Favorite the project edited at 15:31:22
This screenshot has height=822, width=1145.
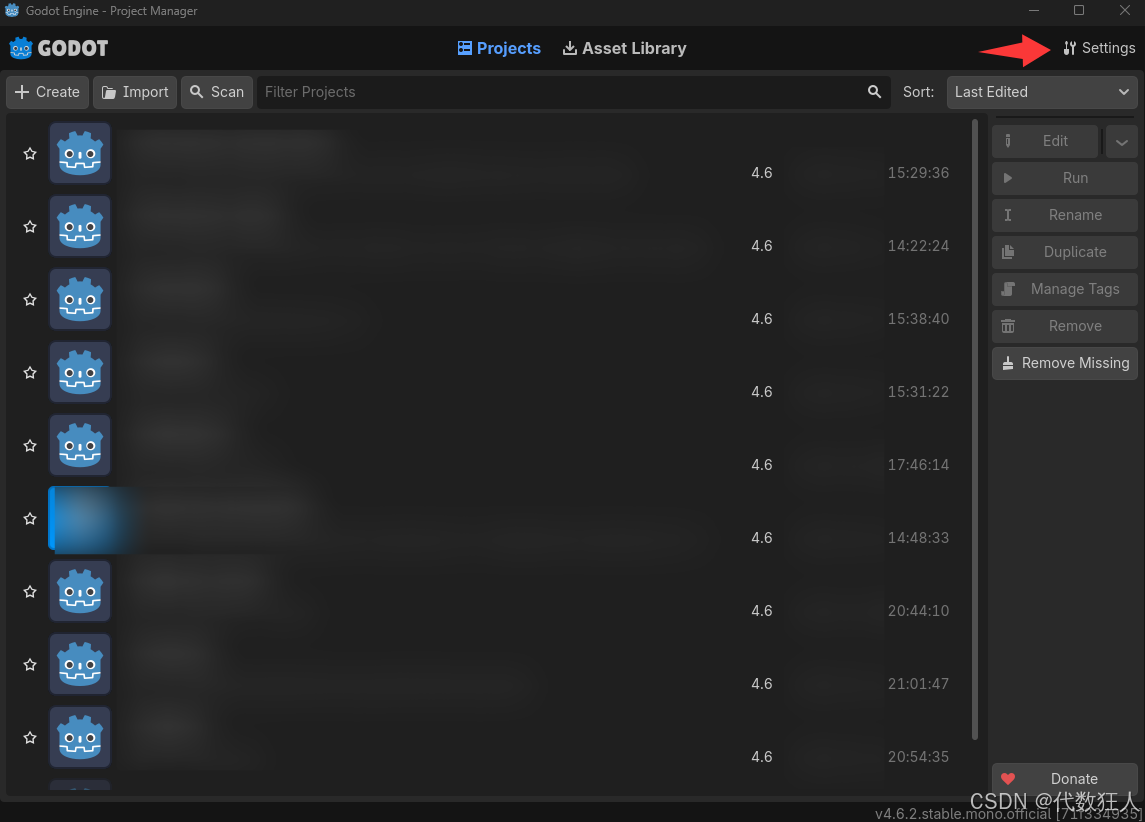coord(30,372)
